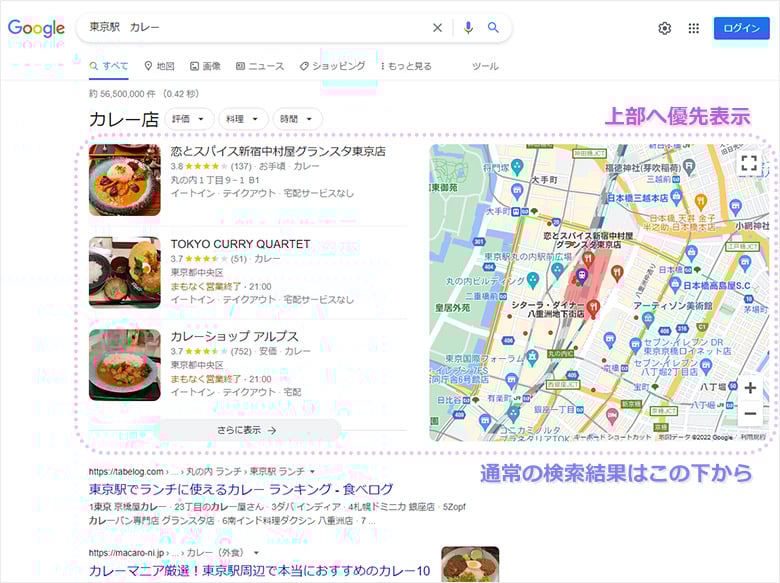Open the ツール options
780x583 pixels.
[485, 66]
